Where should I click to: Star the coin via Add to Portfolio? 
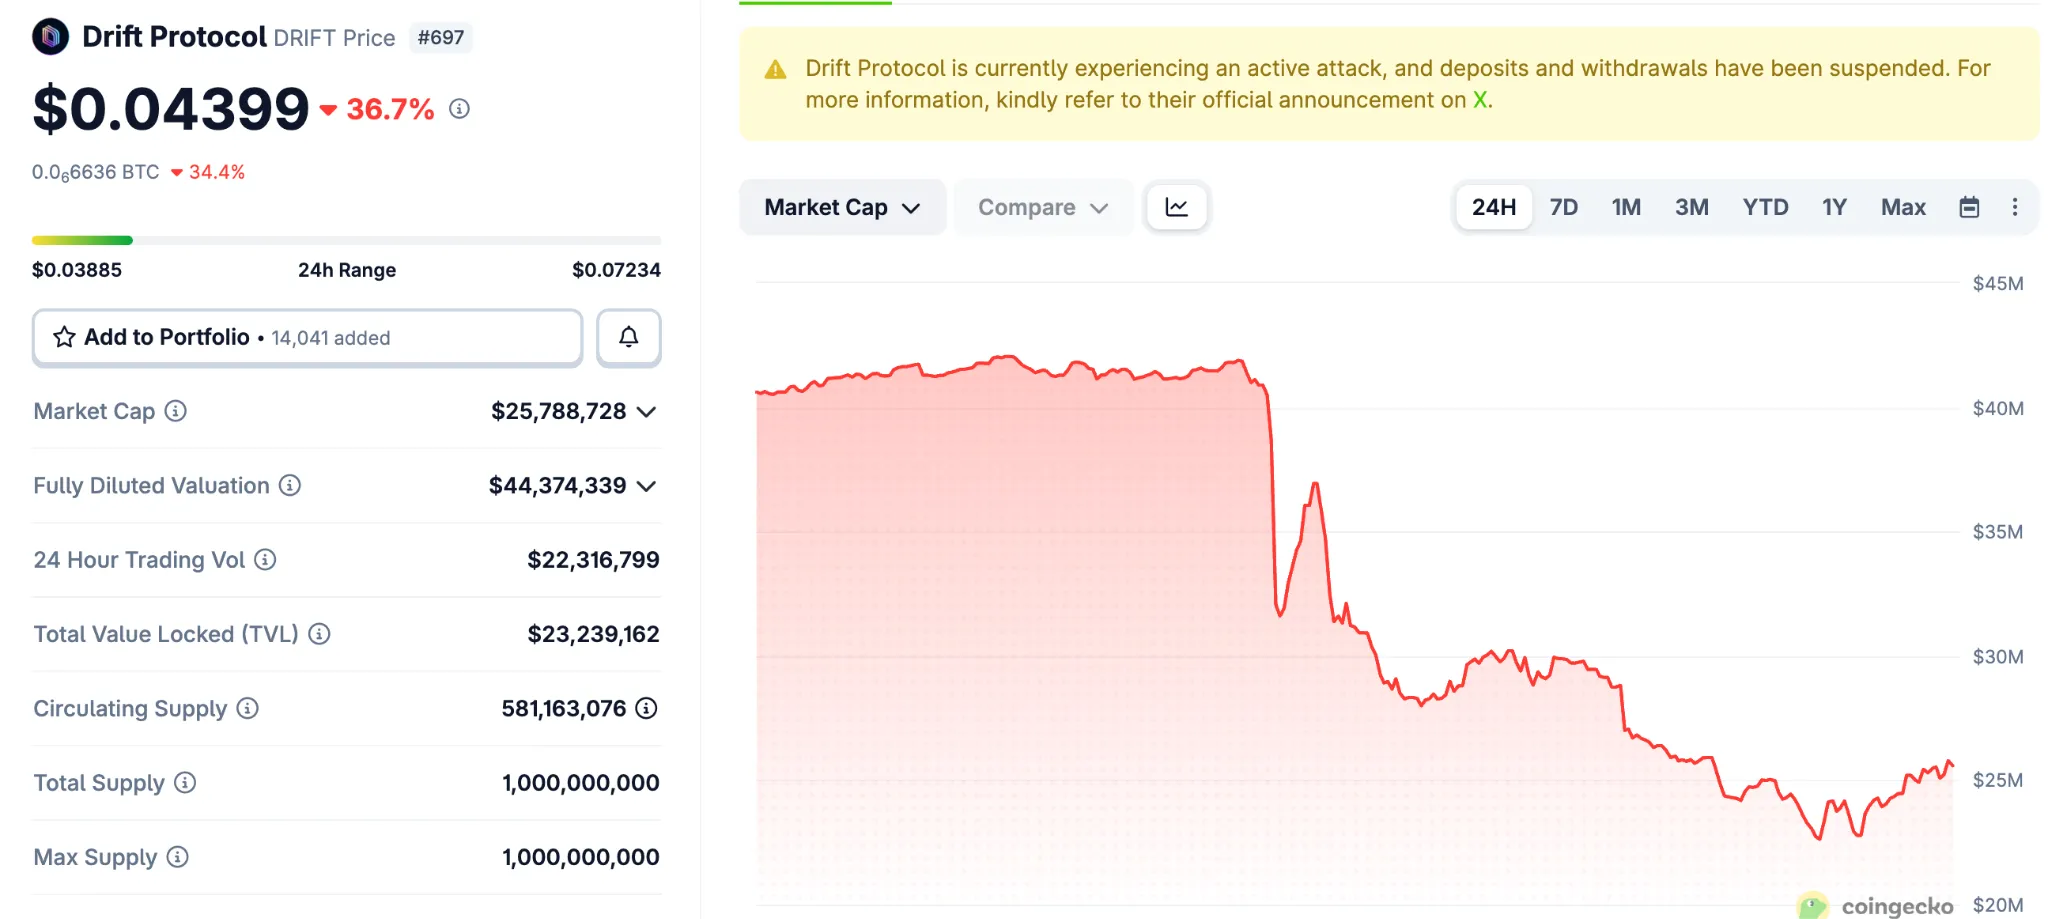click(x=64, y=337)
